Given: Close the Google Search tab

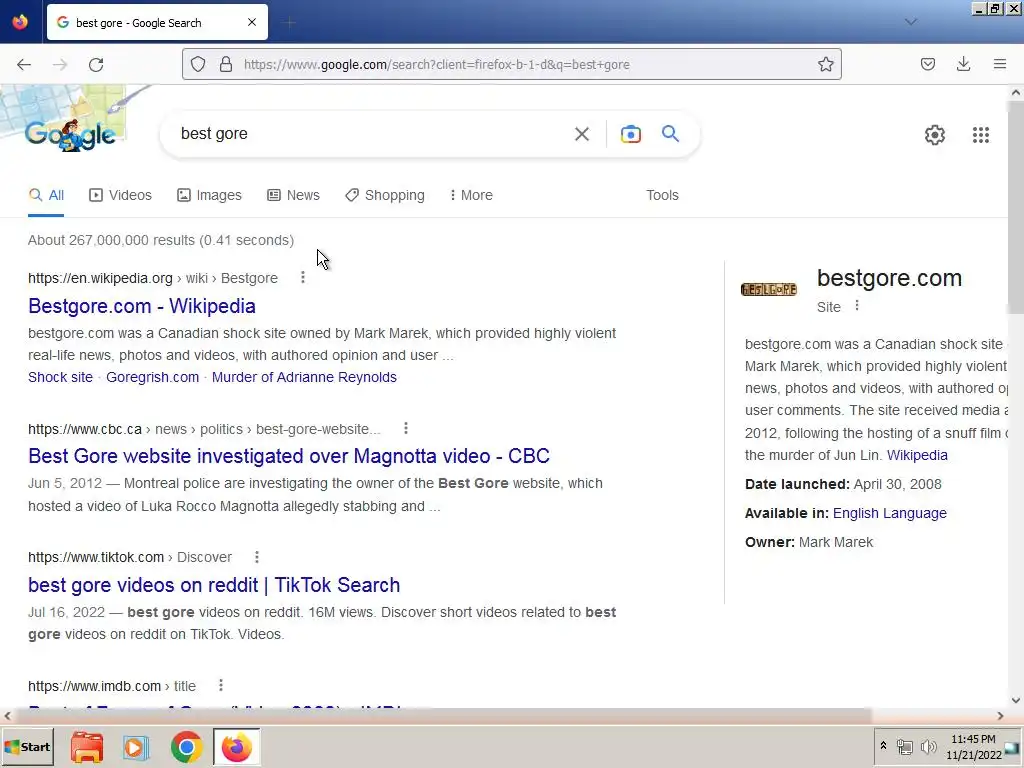Looking at the screenshot, I should click(252, 22).
